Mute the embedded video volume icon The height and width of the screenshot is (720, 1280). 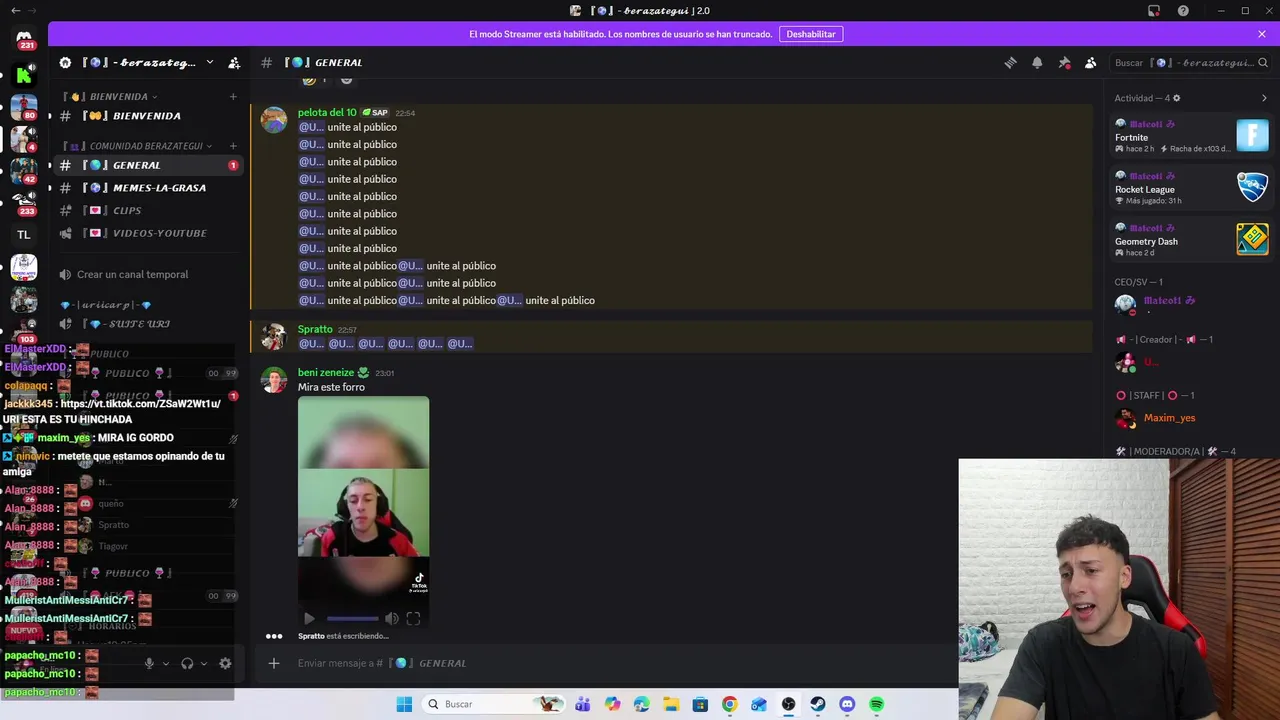coord(392,619)
